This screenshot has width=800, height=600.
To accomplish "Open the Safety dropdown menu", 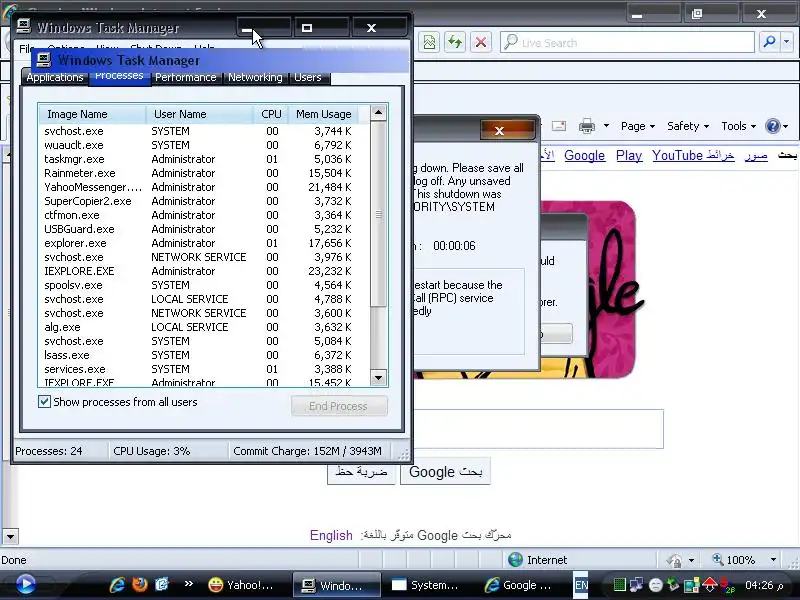I will click(x=688, y=126).
